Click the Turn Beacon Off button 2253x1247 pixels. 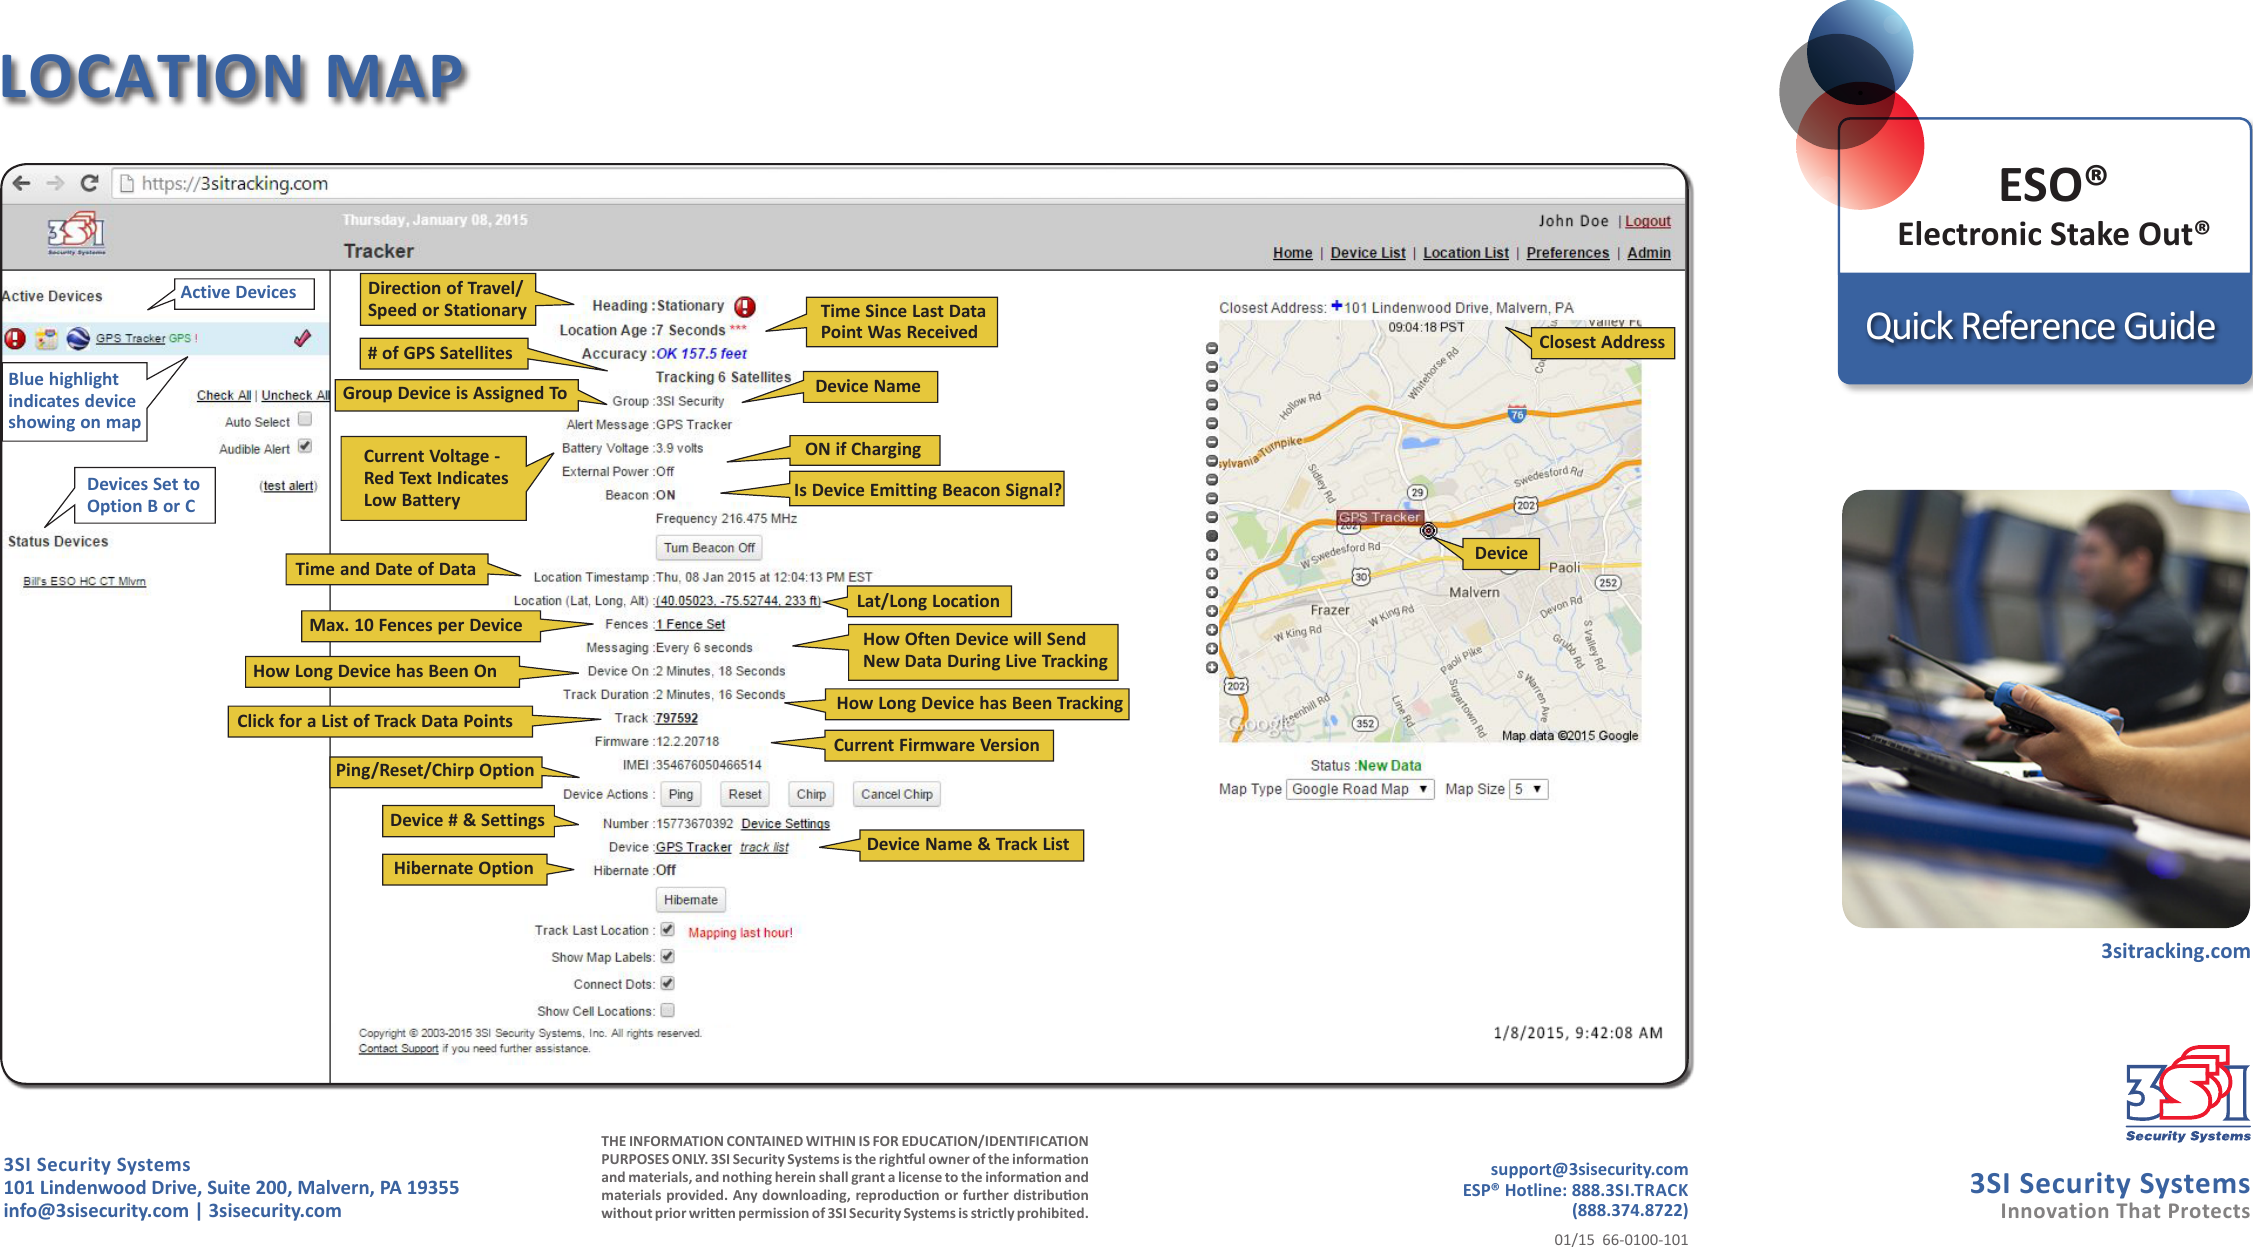709,548
